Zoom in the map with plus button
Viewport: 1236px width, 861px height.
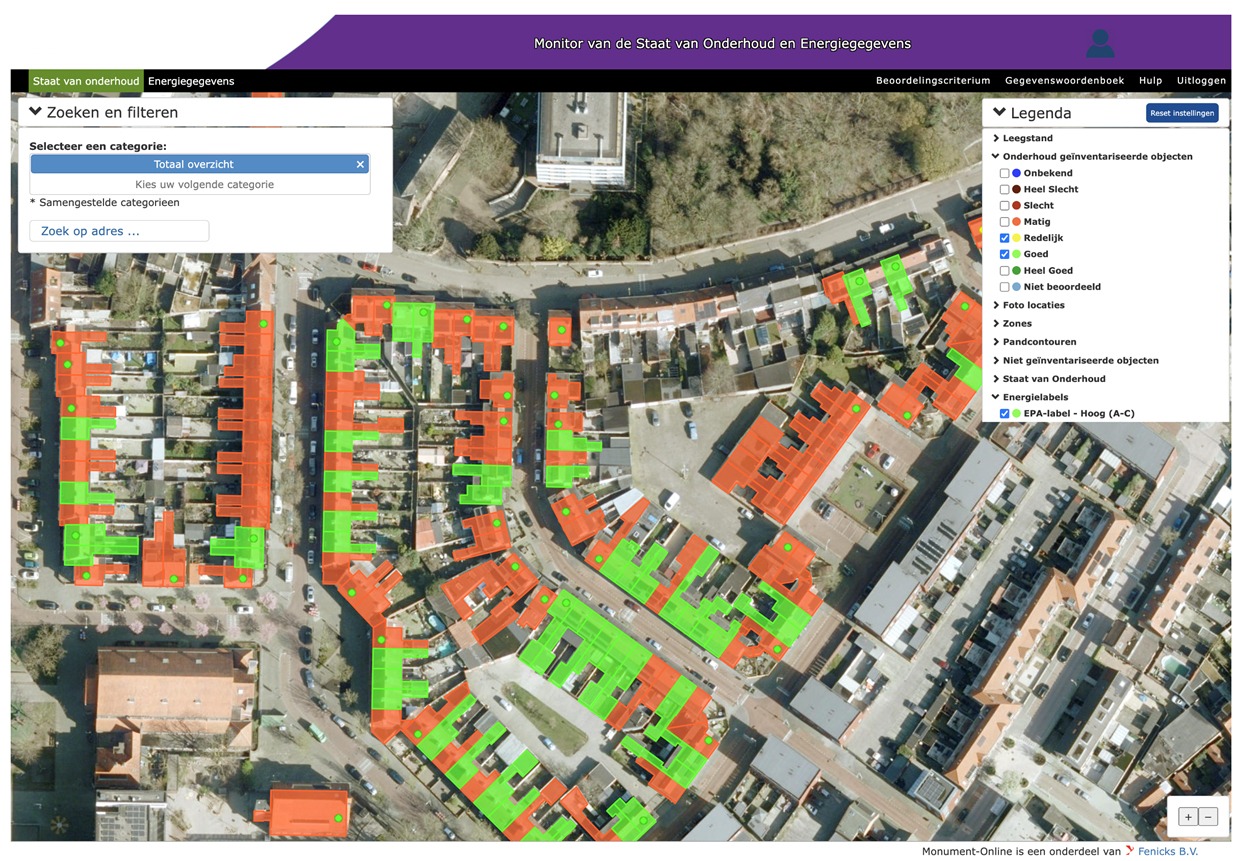point(1188,816)
